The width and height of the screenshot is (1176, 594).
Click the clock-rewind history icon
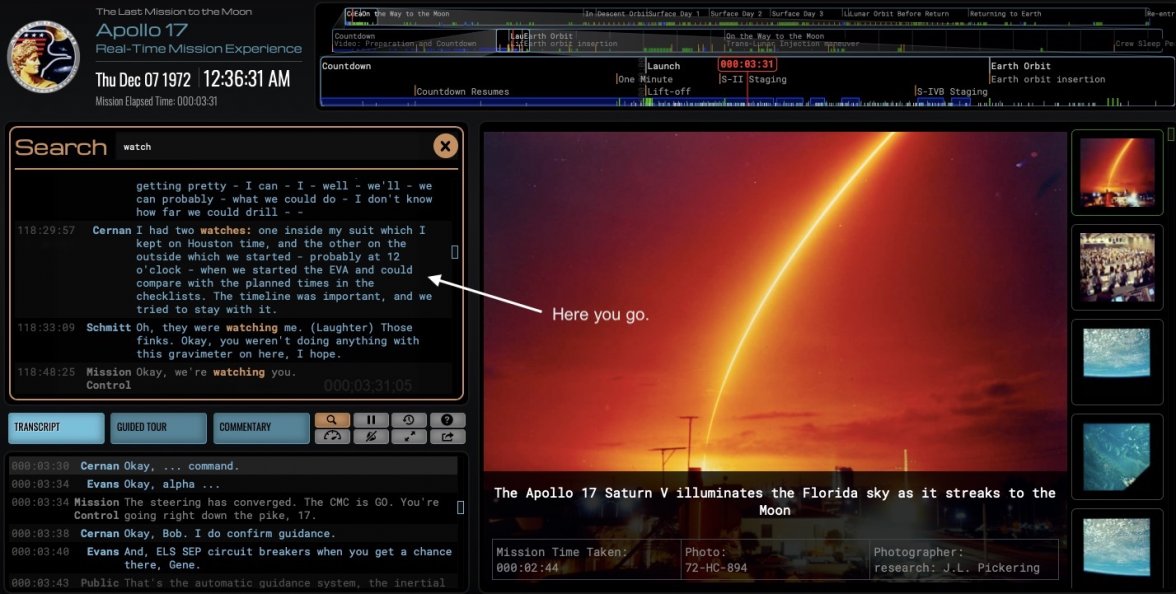point(409,420)
